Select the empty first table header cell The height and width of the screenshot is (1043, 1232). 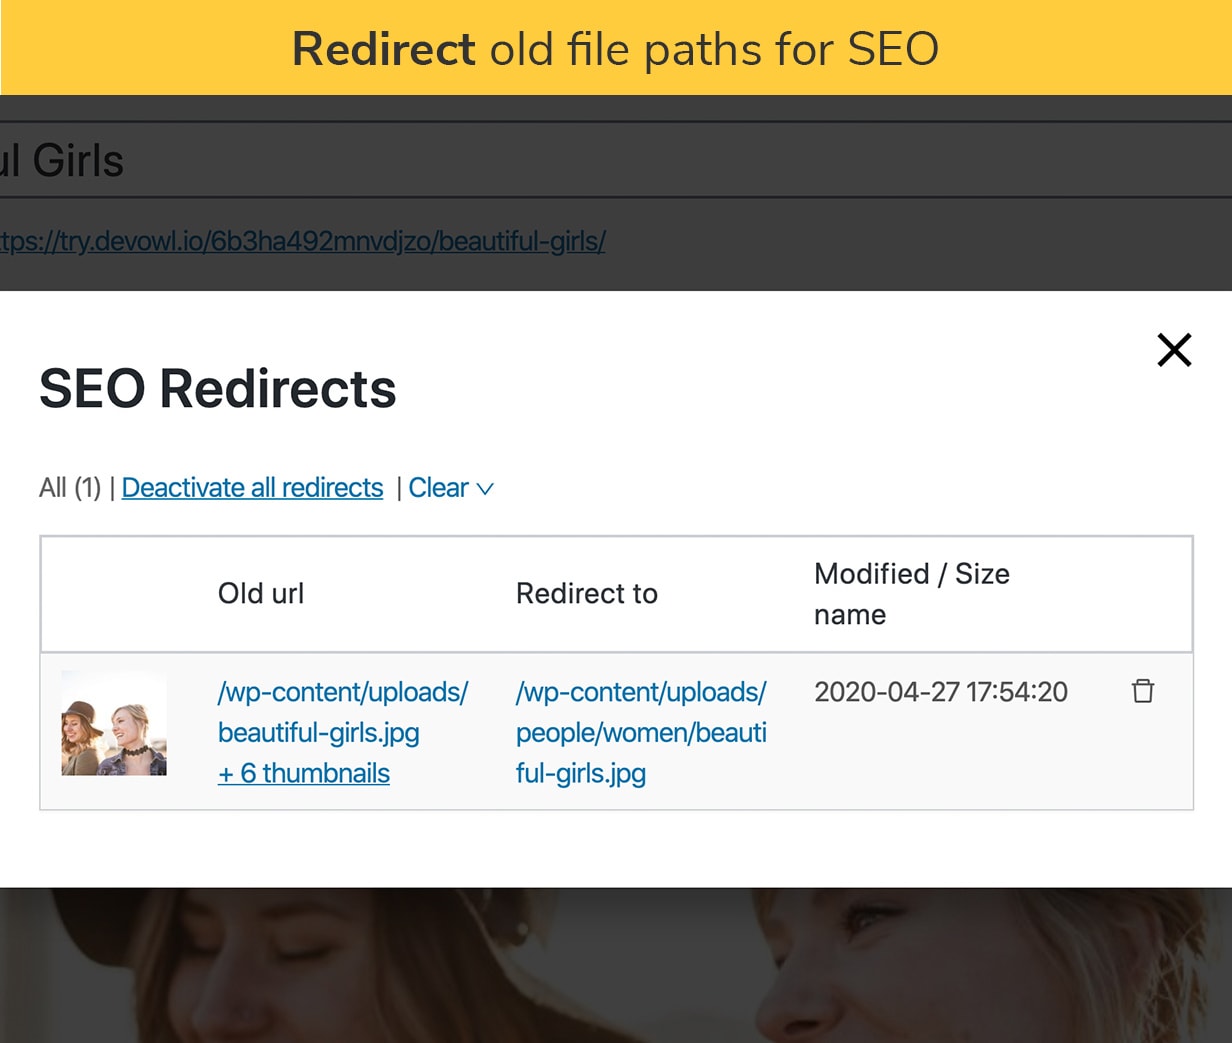point(120,594)
